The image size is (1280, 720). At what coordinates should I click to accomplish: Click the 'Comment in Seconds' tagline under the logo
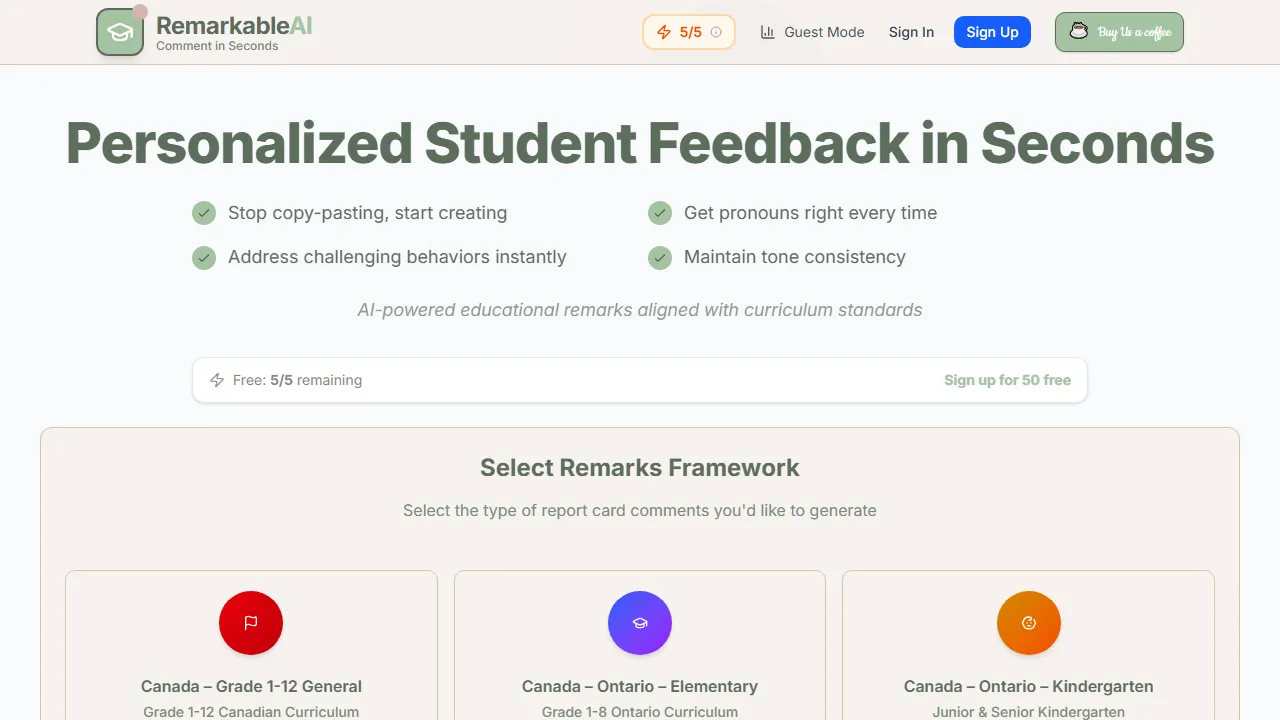coord(218,45)
